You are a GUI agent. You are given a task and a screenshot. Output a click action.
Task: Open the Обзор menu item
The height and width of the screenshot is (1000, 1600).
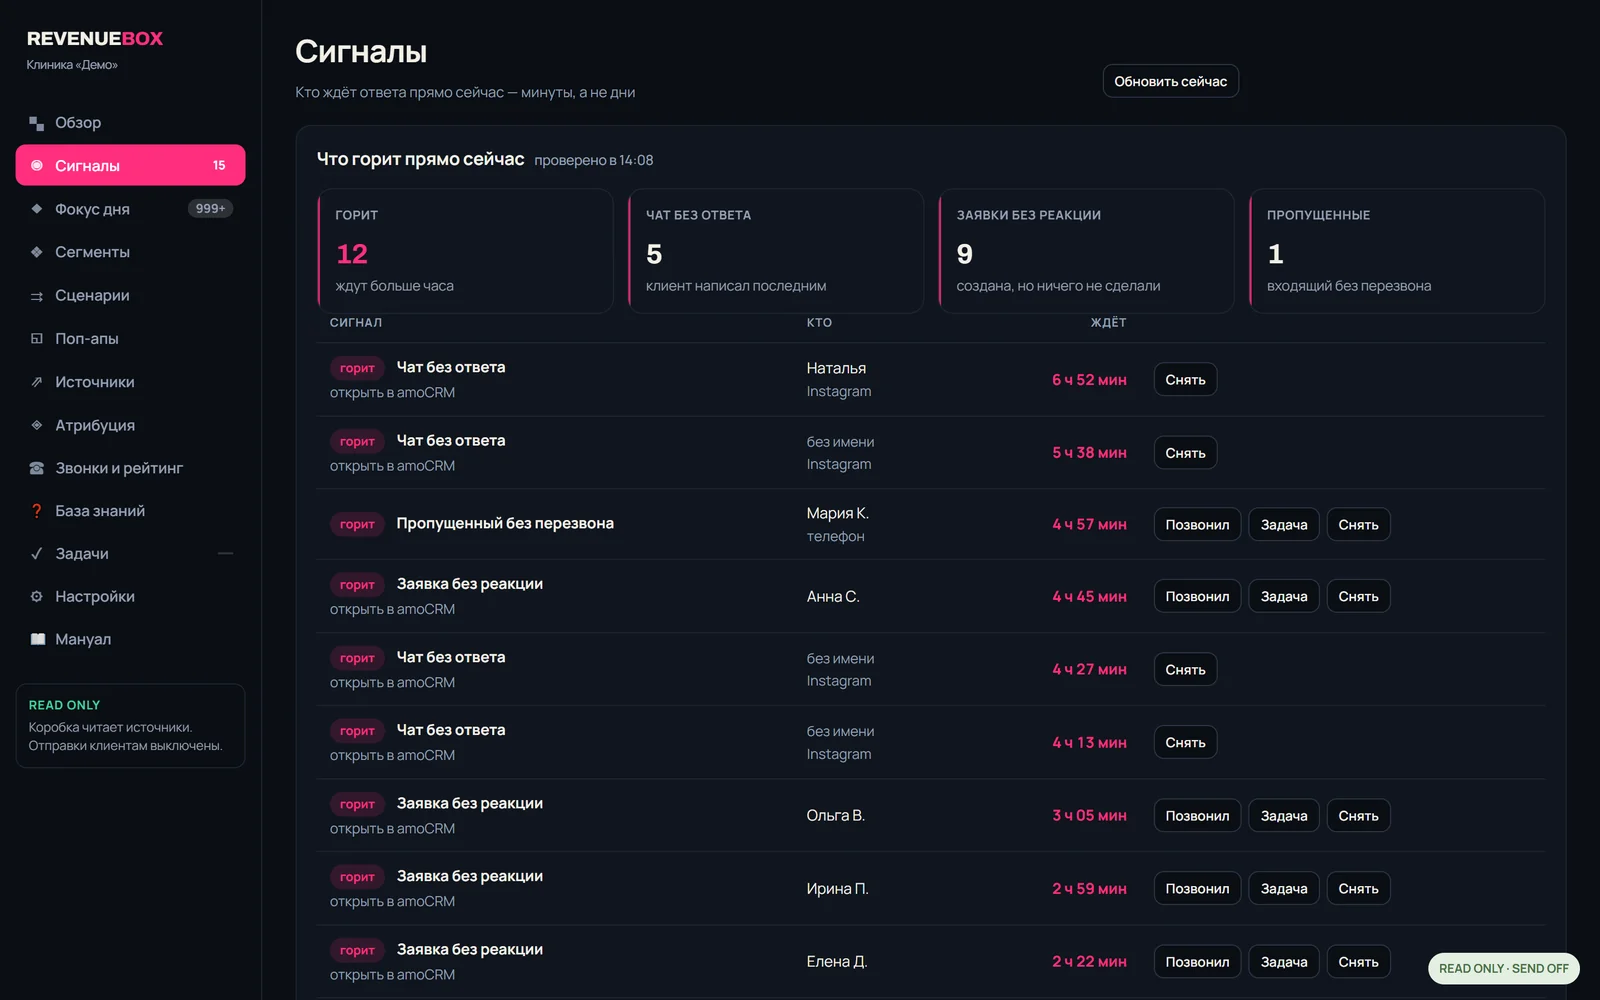tap(130, 123)
